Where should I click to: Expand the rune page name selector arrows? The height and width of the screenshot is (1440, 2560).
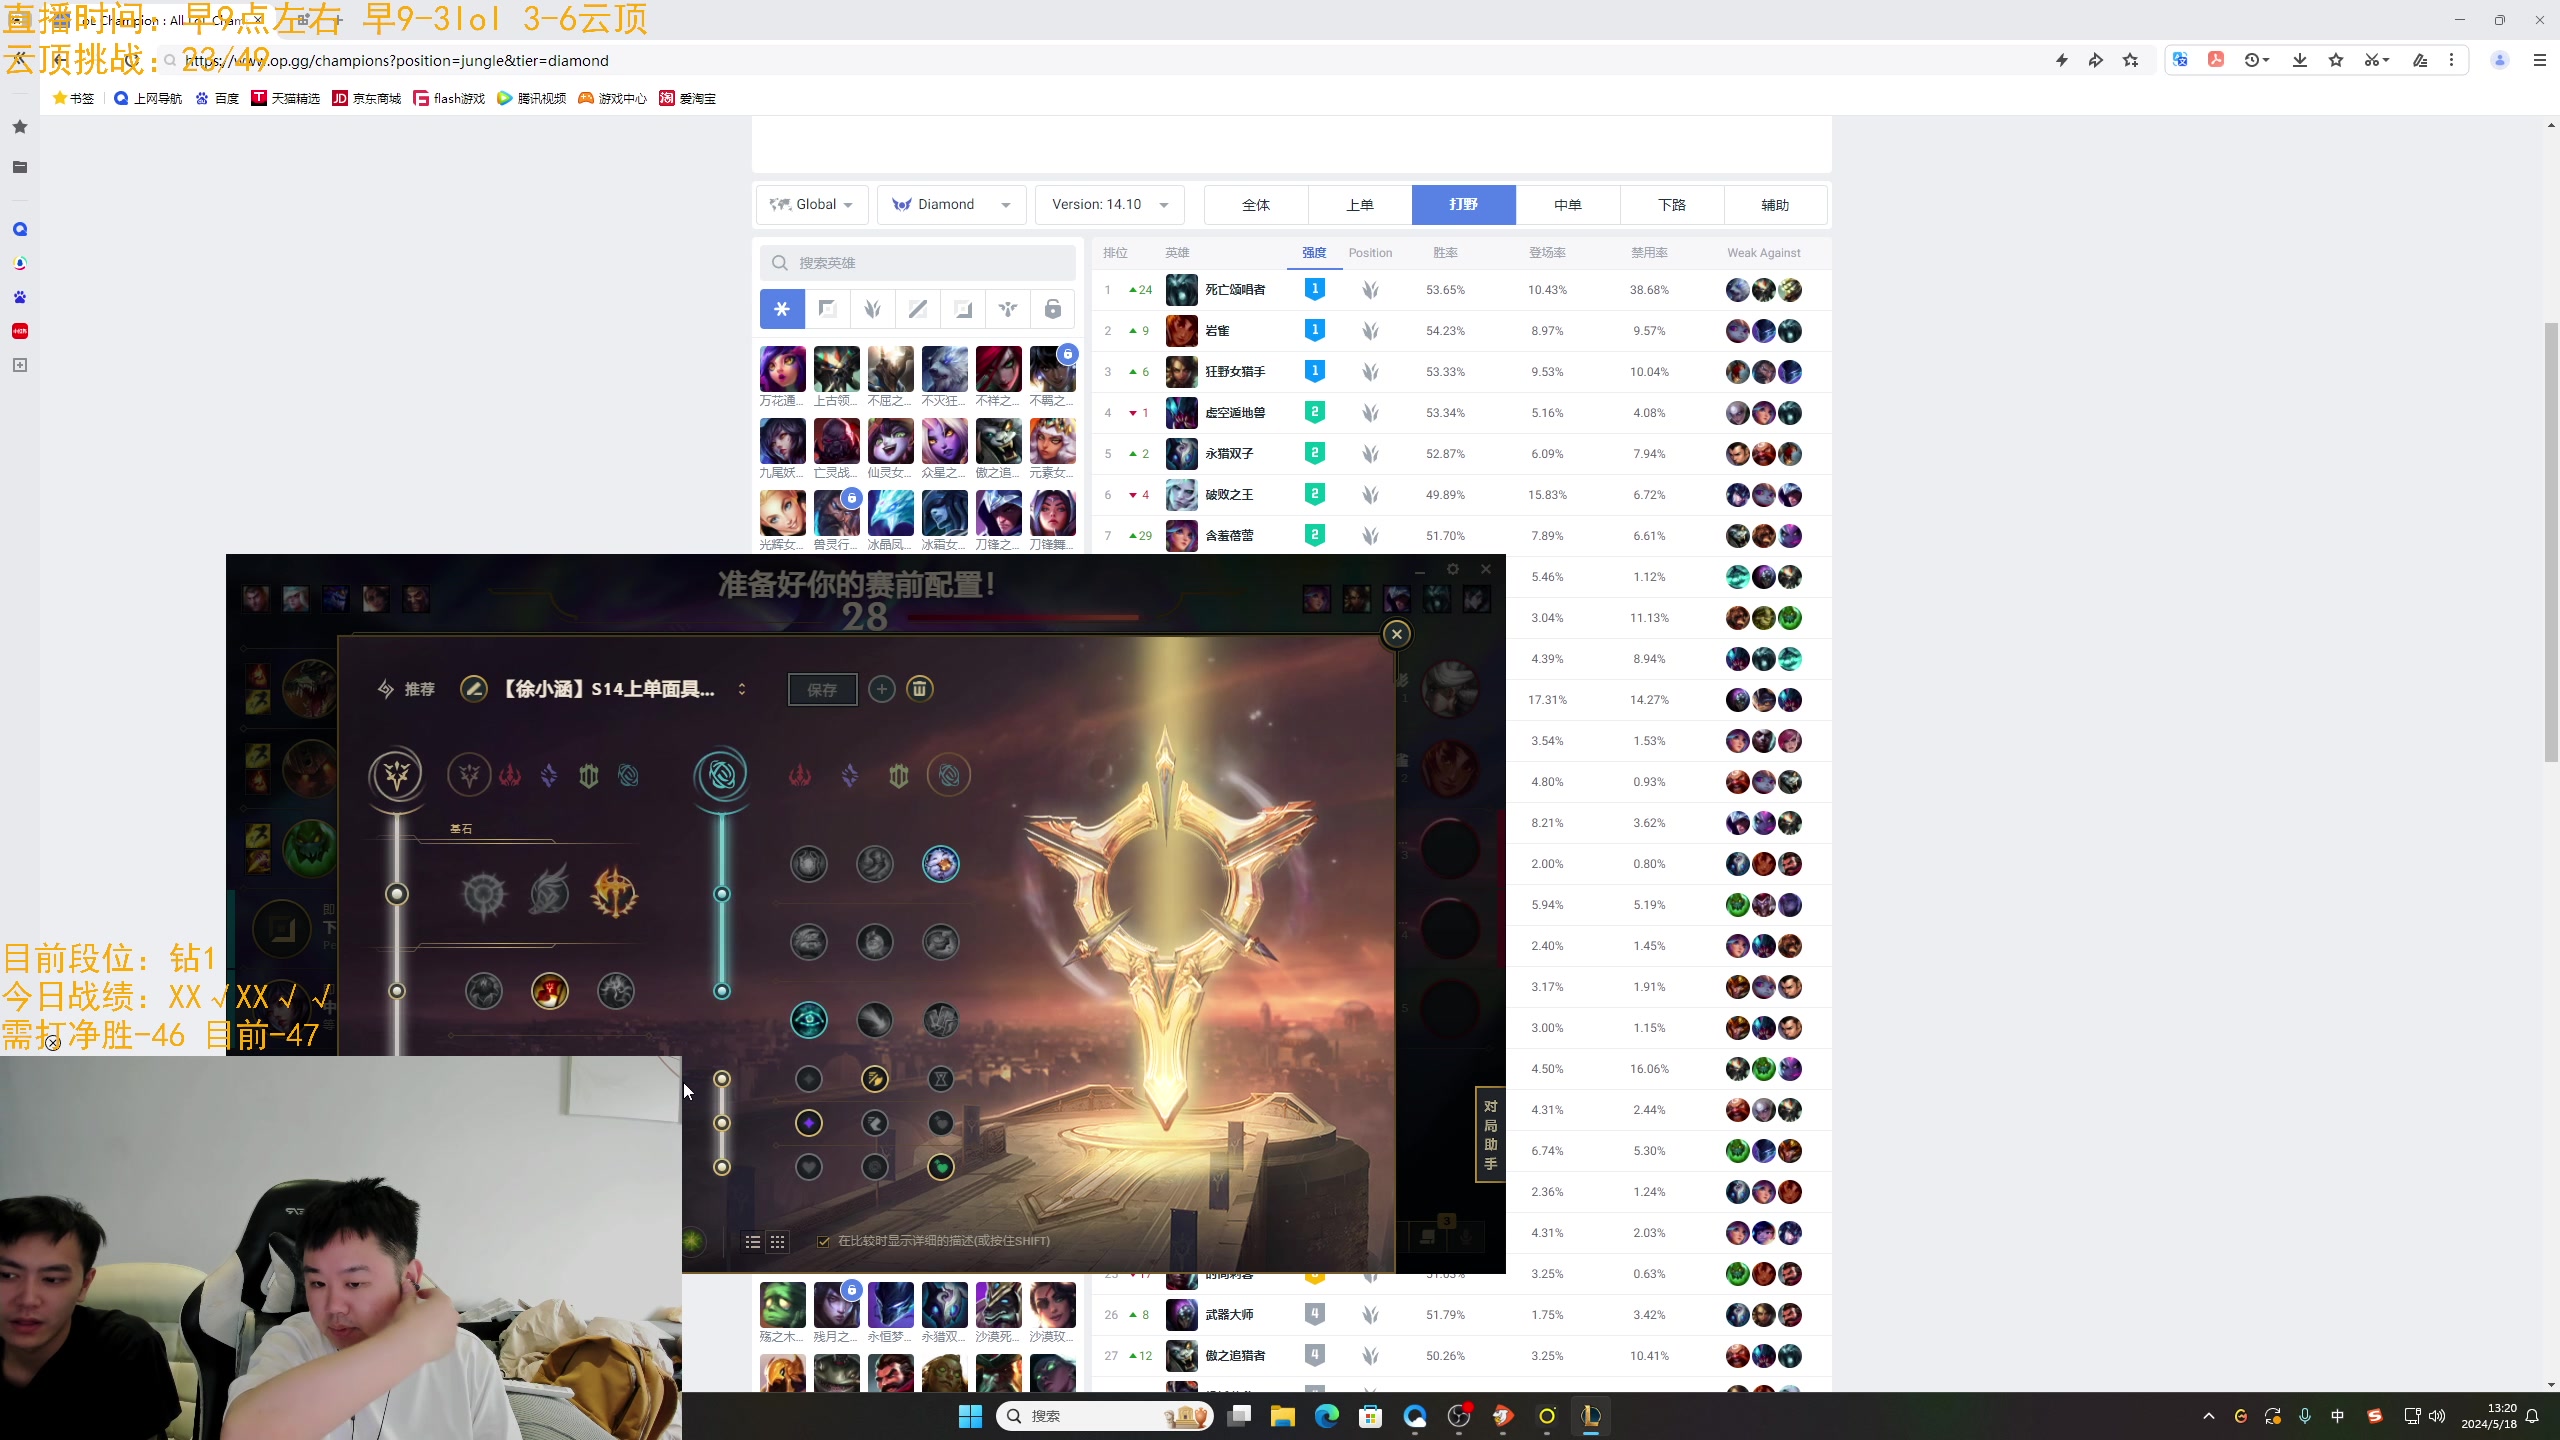pos(742,689)
